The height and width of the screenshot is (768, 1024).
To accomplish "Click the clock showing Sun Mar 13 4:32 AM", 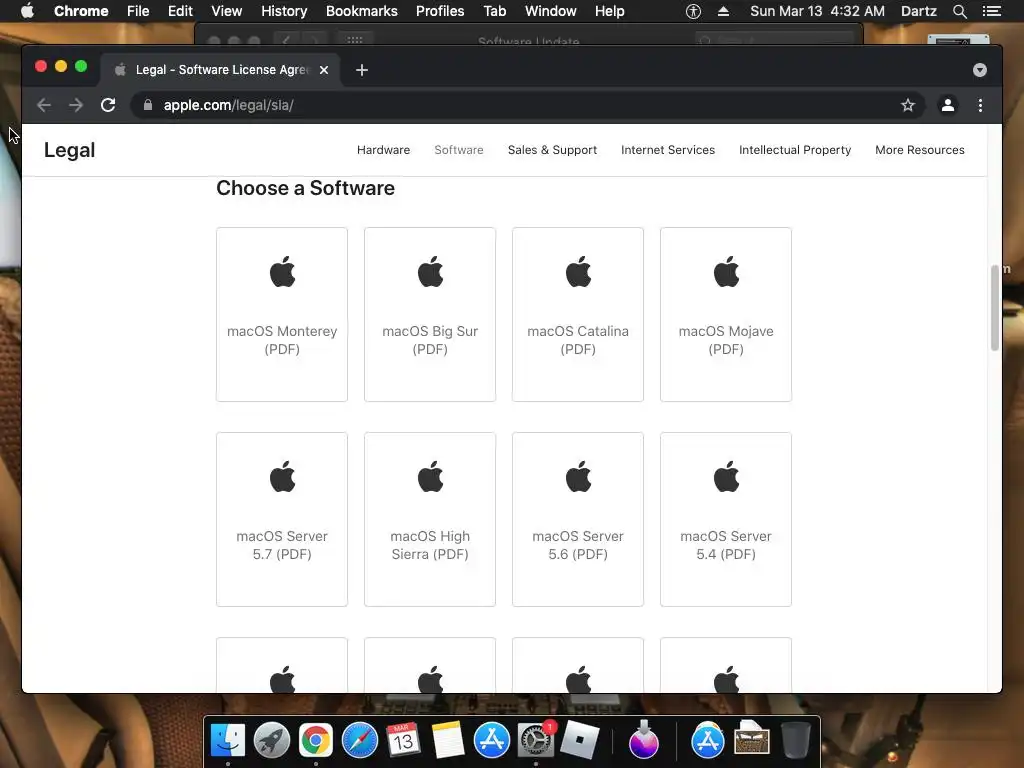I will tap(817, 11).
